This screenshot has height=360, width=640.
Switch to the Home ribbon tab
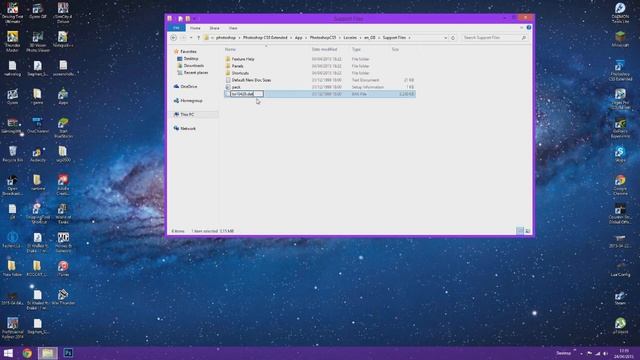(195, 28)
